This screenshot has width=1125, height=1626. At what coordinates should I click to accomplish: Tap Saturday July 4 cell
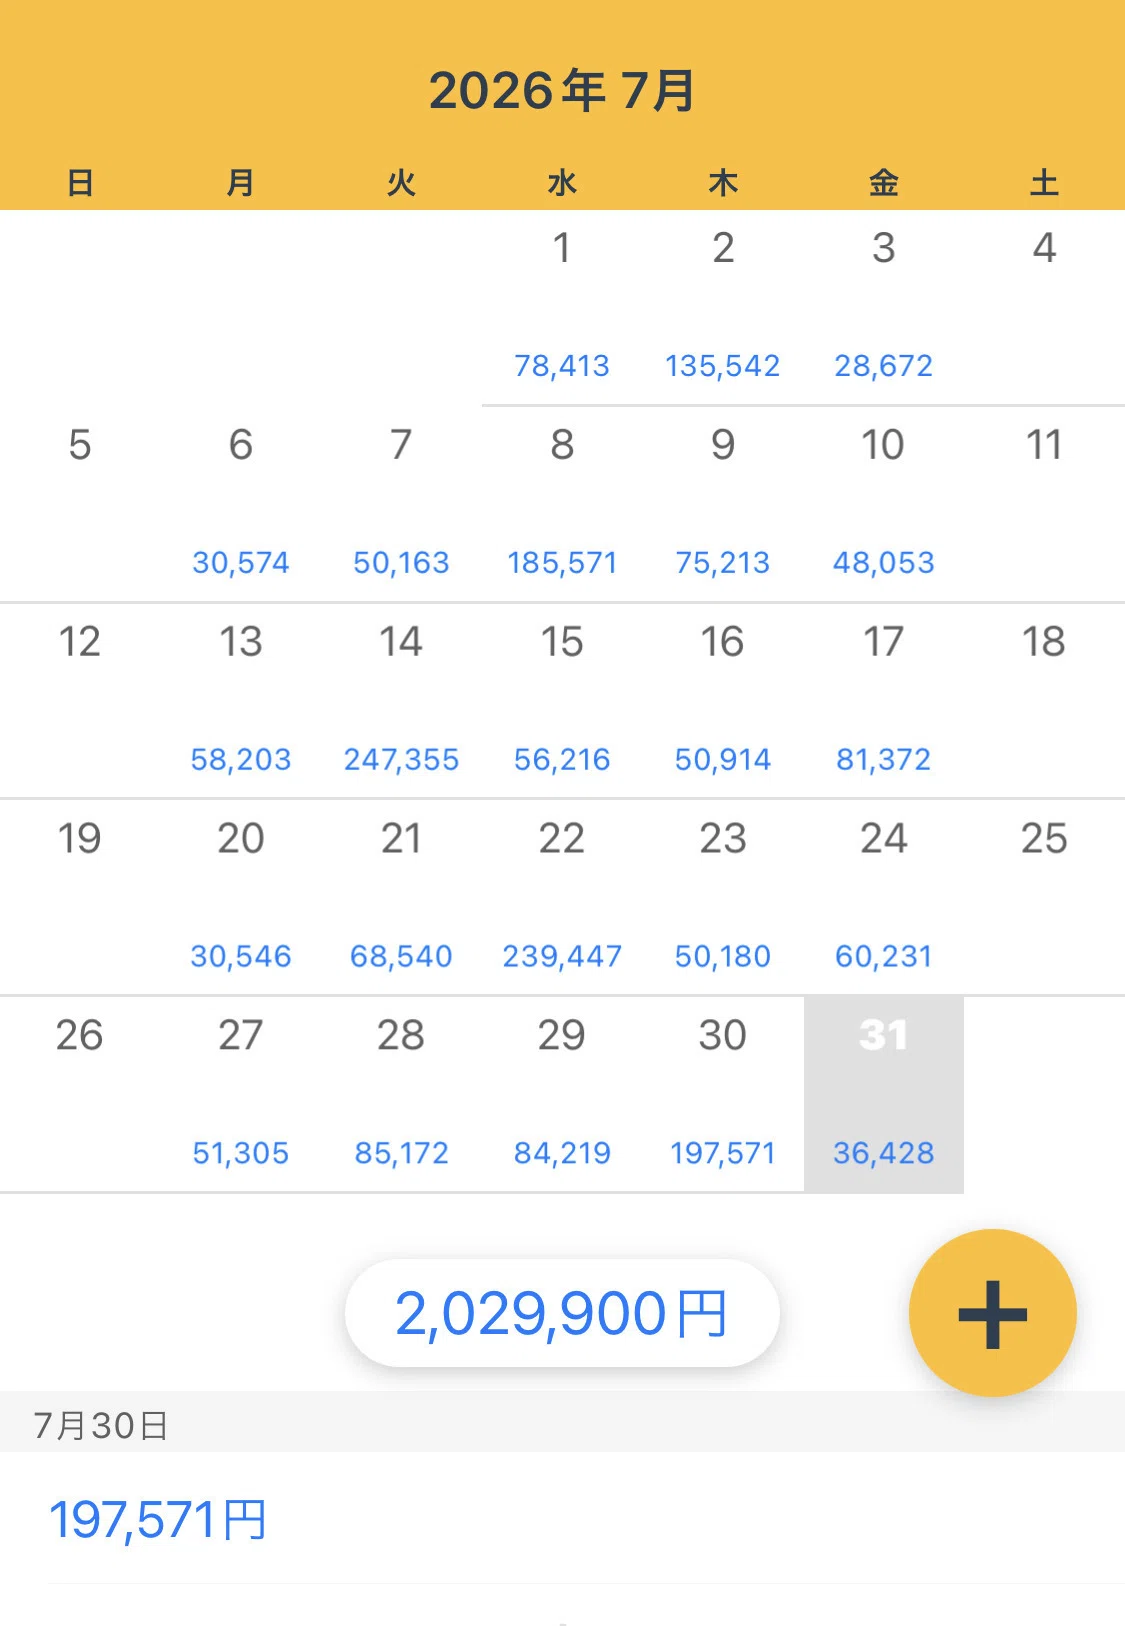pos(1044,307)
